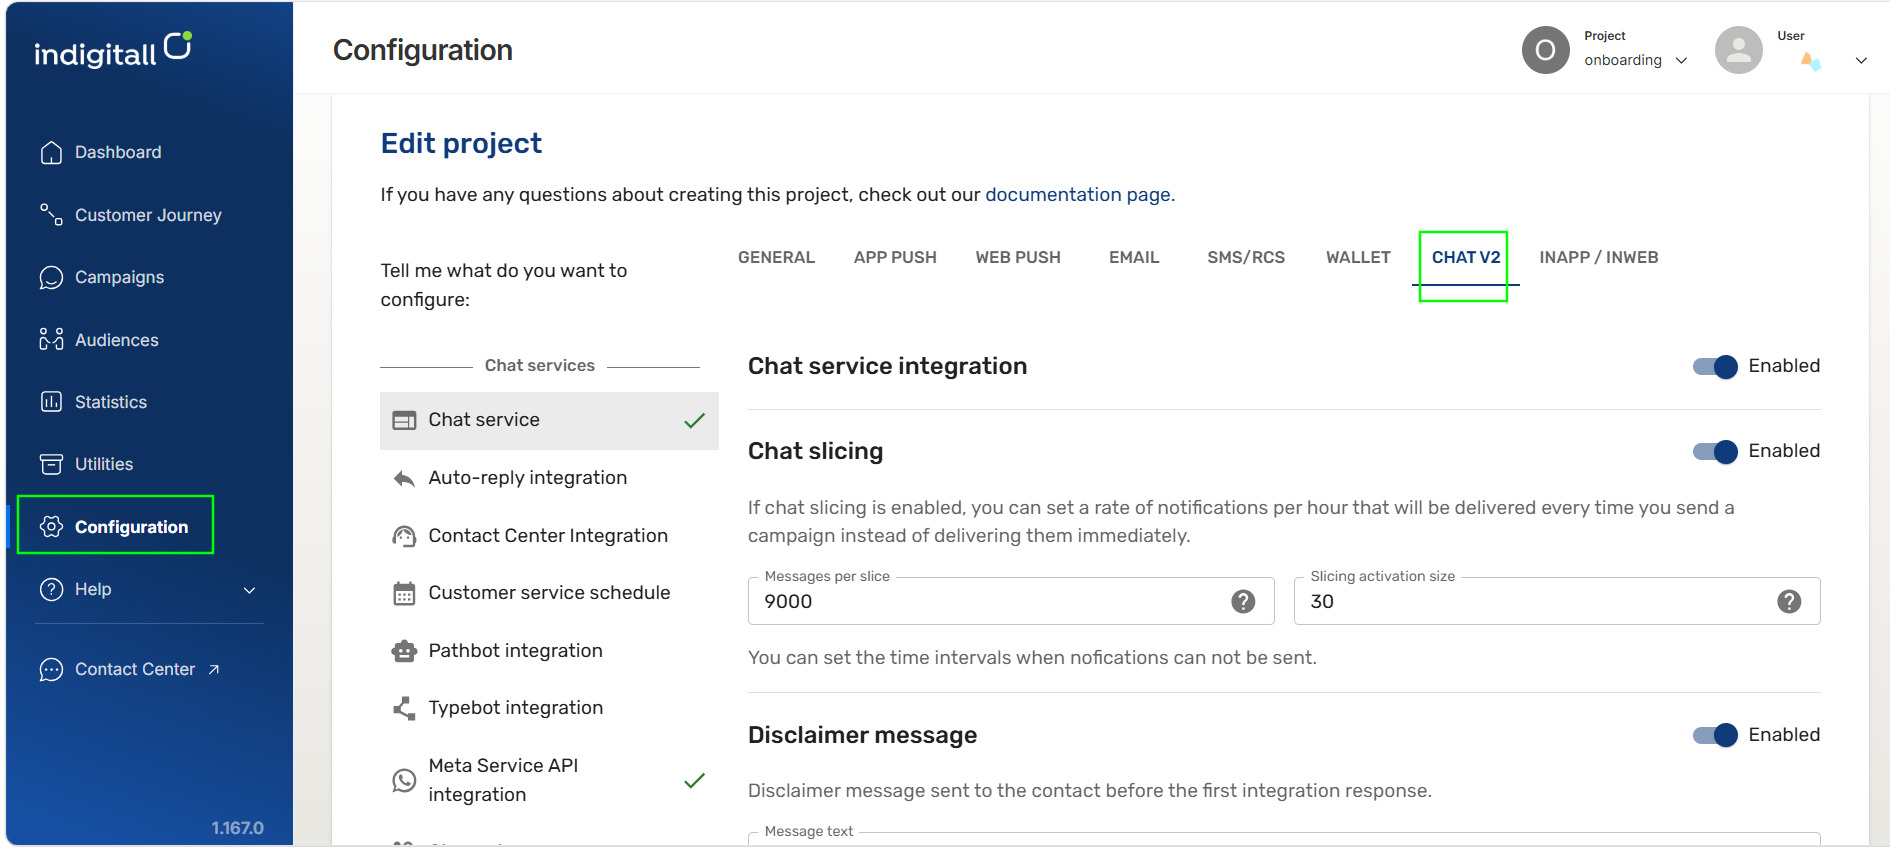Click help icon for Messages per slice
Screen dimensions: 1890x851
(1243, 601)
